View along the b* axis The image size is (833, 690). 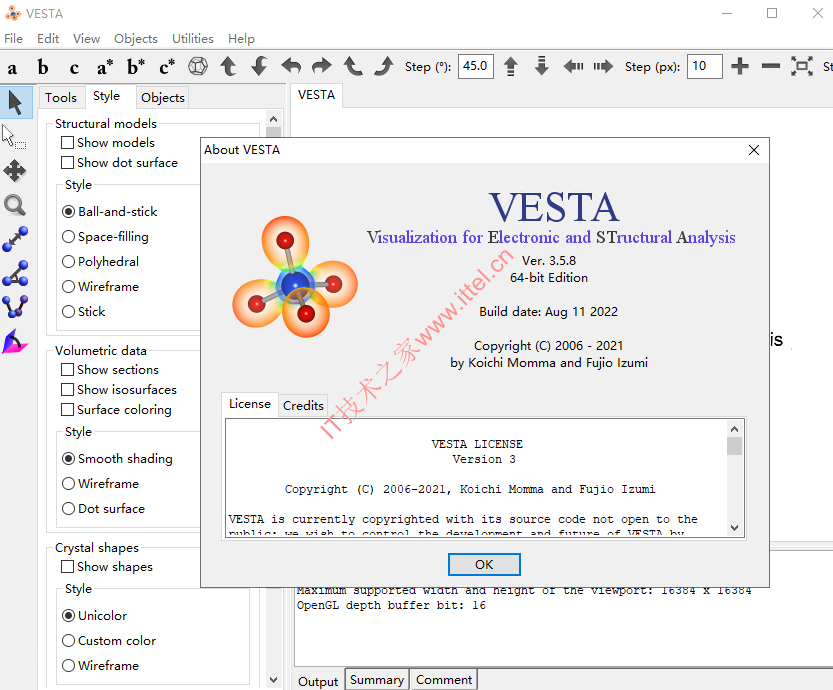[x=135, y=67]
